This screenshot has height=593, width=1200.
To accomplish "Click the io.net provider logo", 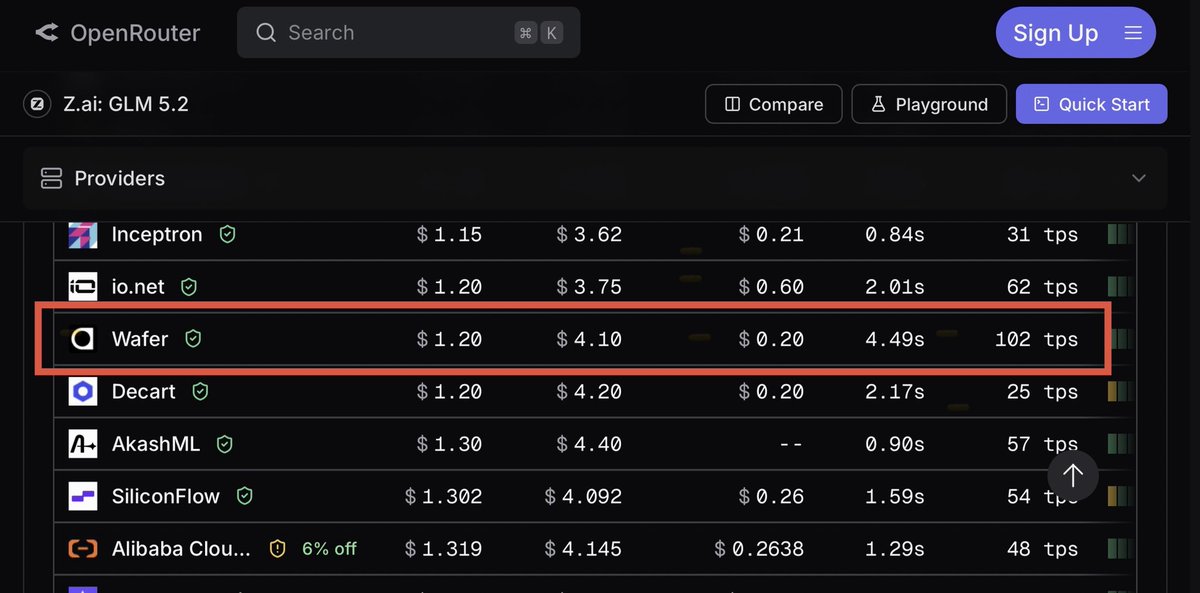I will point(83,287).
